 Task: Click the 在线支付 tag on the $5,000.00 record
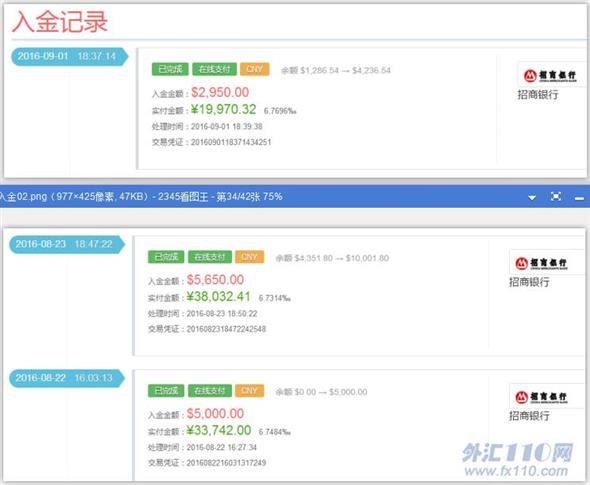click(210, 391)
